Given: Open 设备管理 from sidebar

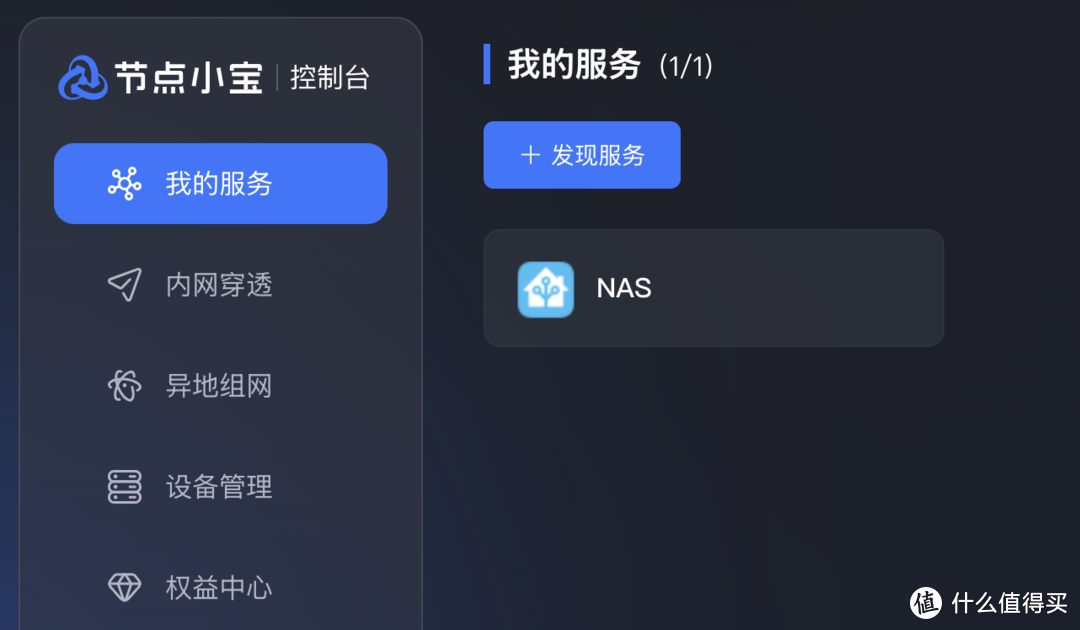Looking at the screenshot, I should [x=219, y=487].
